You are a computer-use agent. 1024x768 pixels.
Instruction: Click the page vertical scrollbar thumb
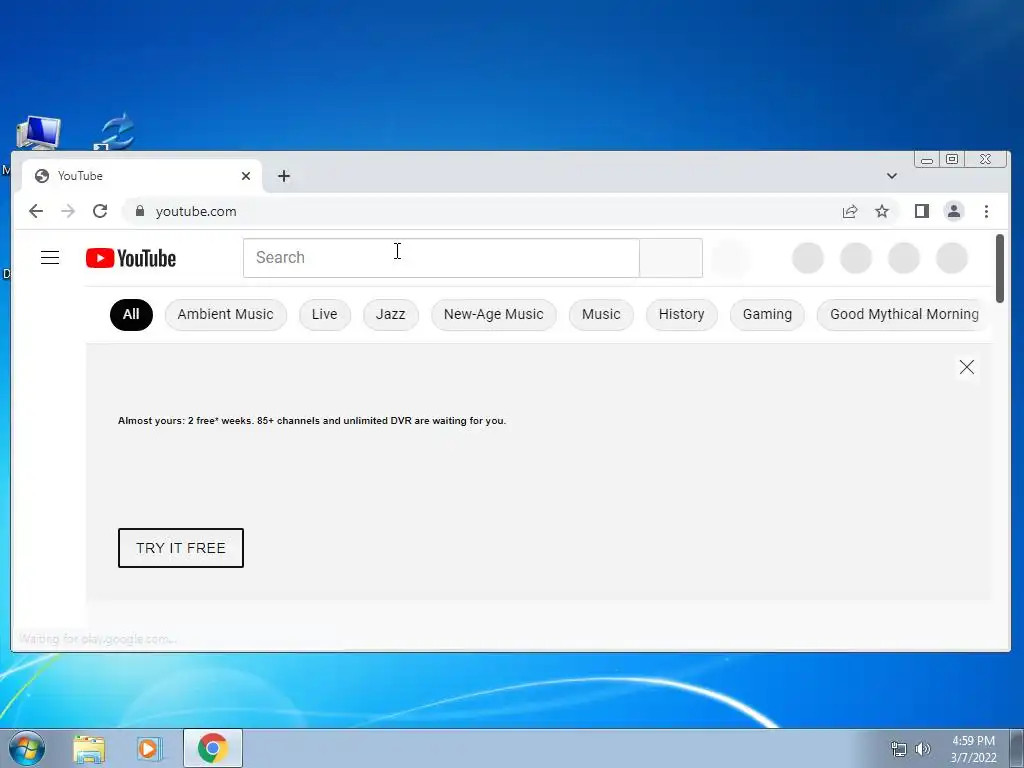point(1000,268)
